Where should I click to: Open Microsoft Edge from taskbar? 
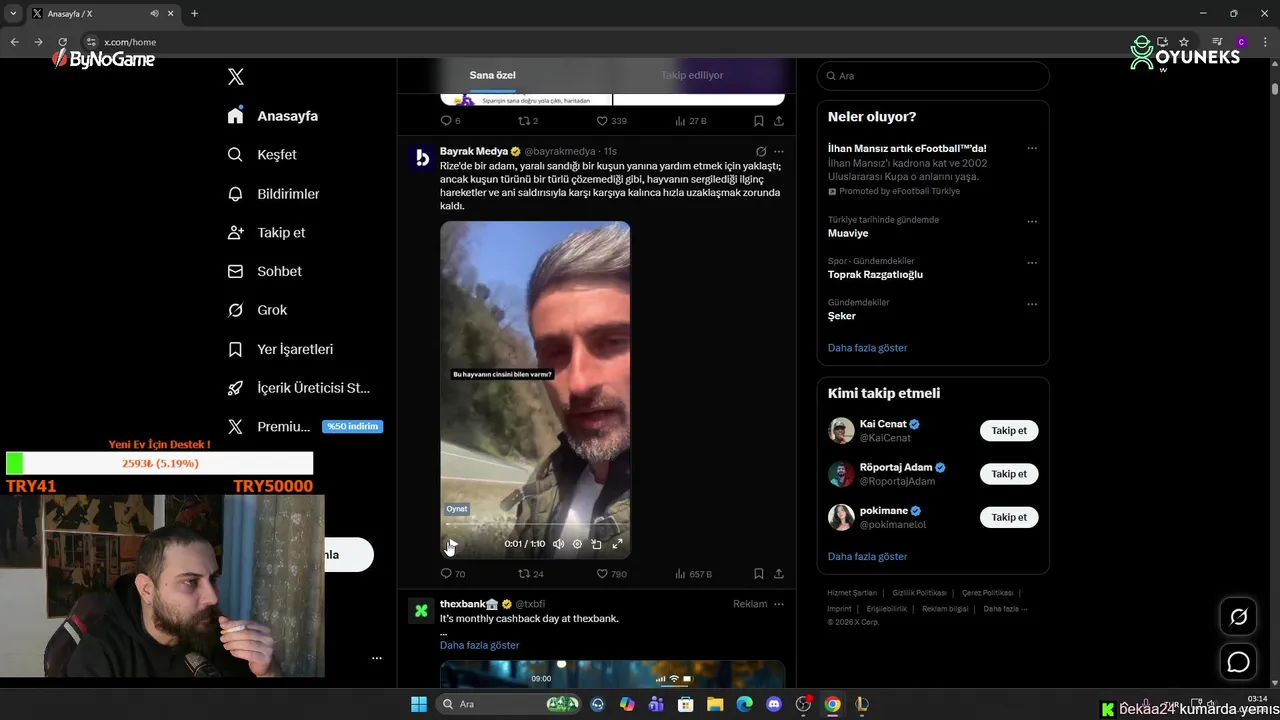tap(744, 704)
